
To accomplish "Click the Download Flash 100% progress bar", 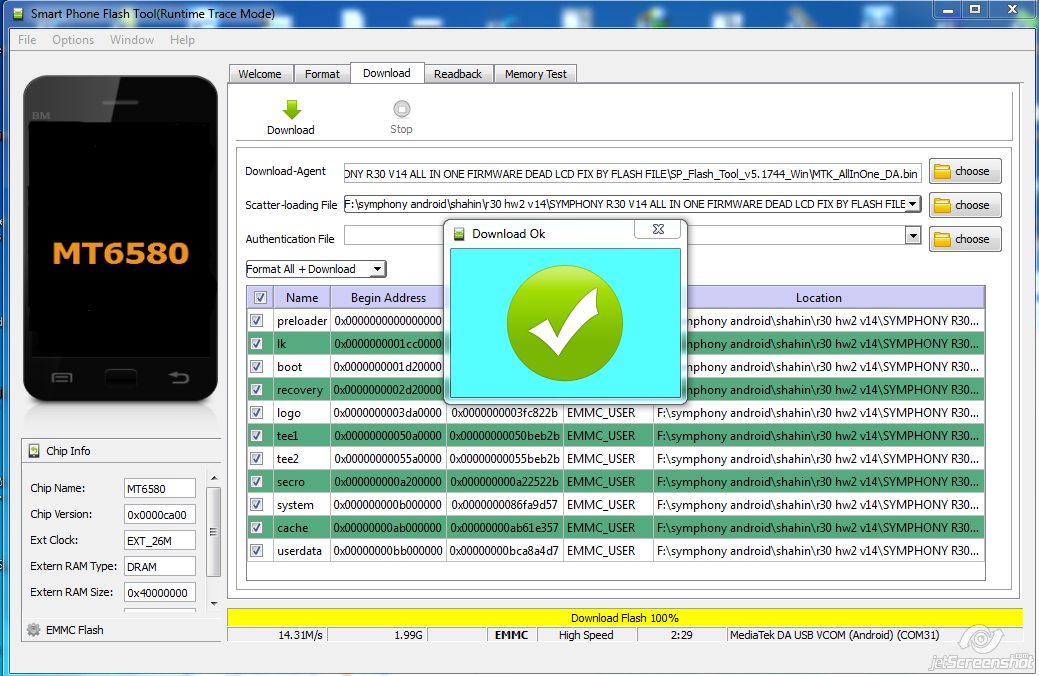I will tap(625, 618).
